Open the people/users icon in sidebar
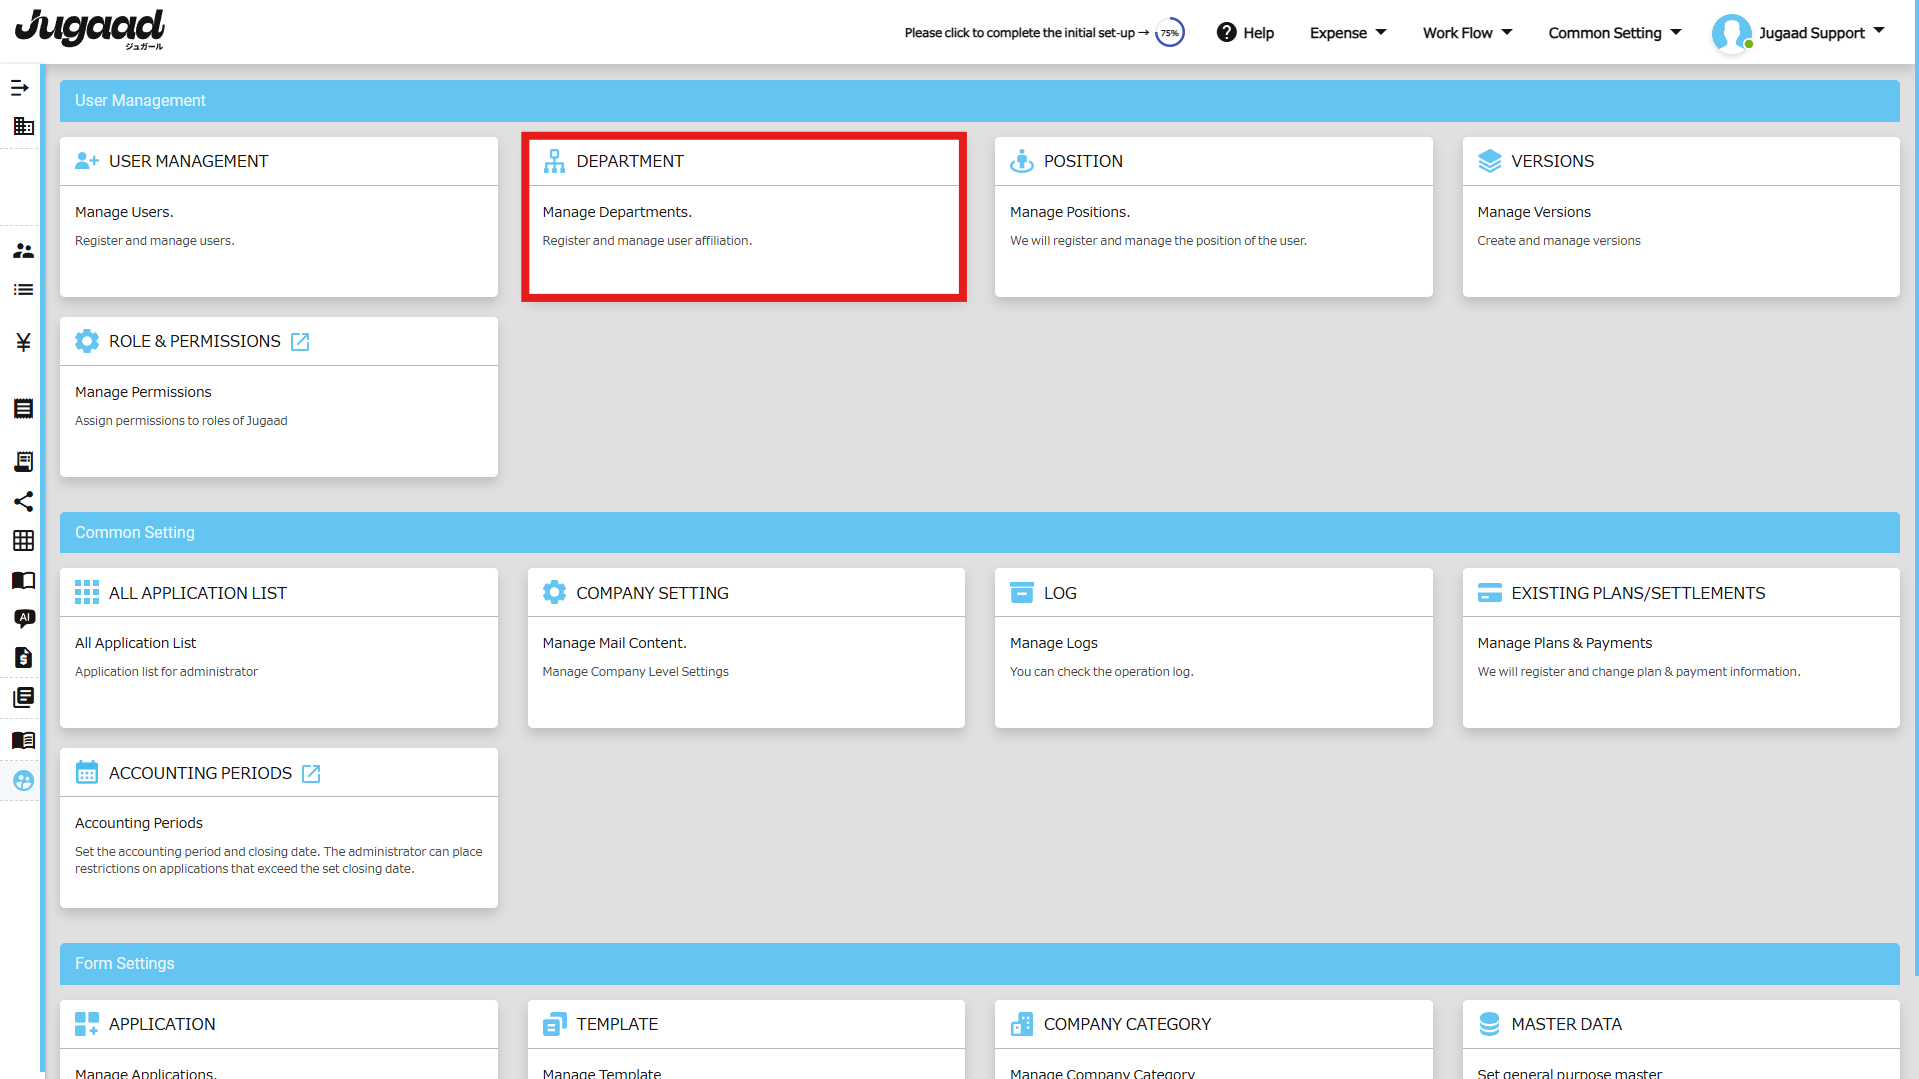Viewport: 1919px width, 1079px height. [23, 251]
